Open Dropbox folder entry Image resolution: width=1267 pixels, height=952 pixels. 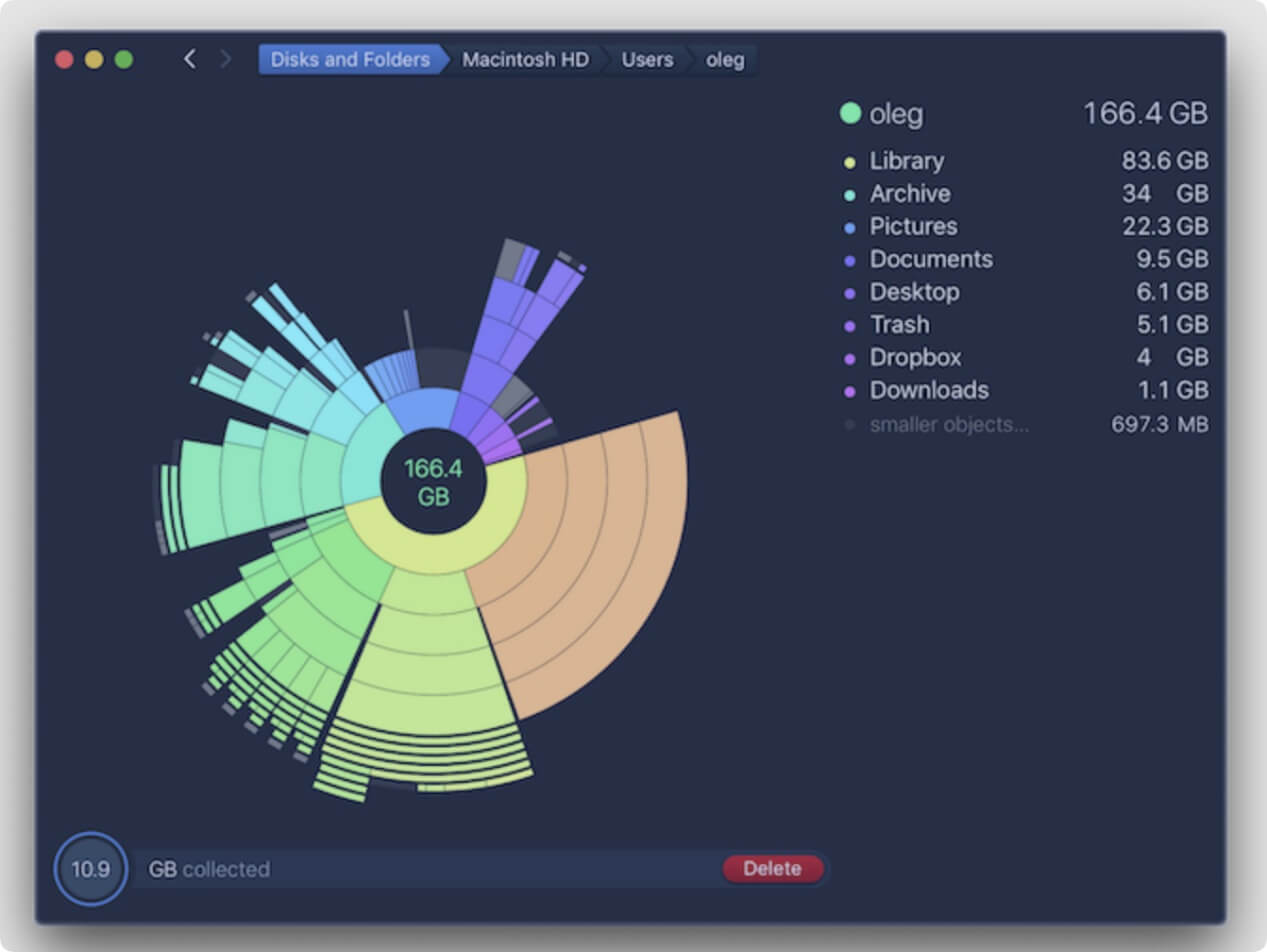coord(915,358)
